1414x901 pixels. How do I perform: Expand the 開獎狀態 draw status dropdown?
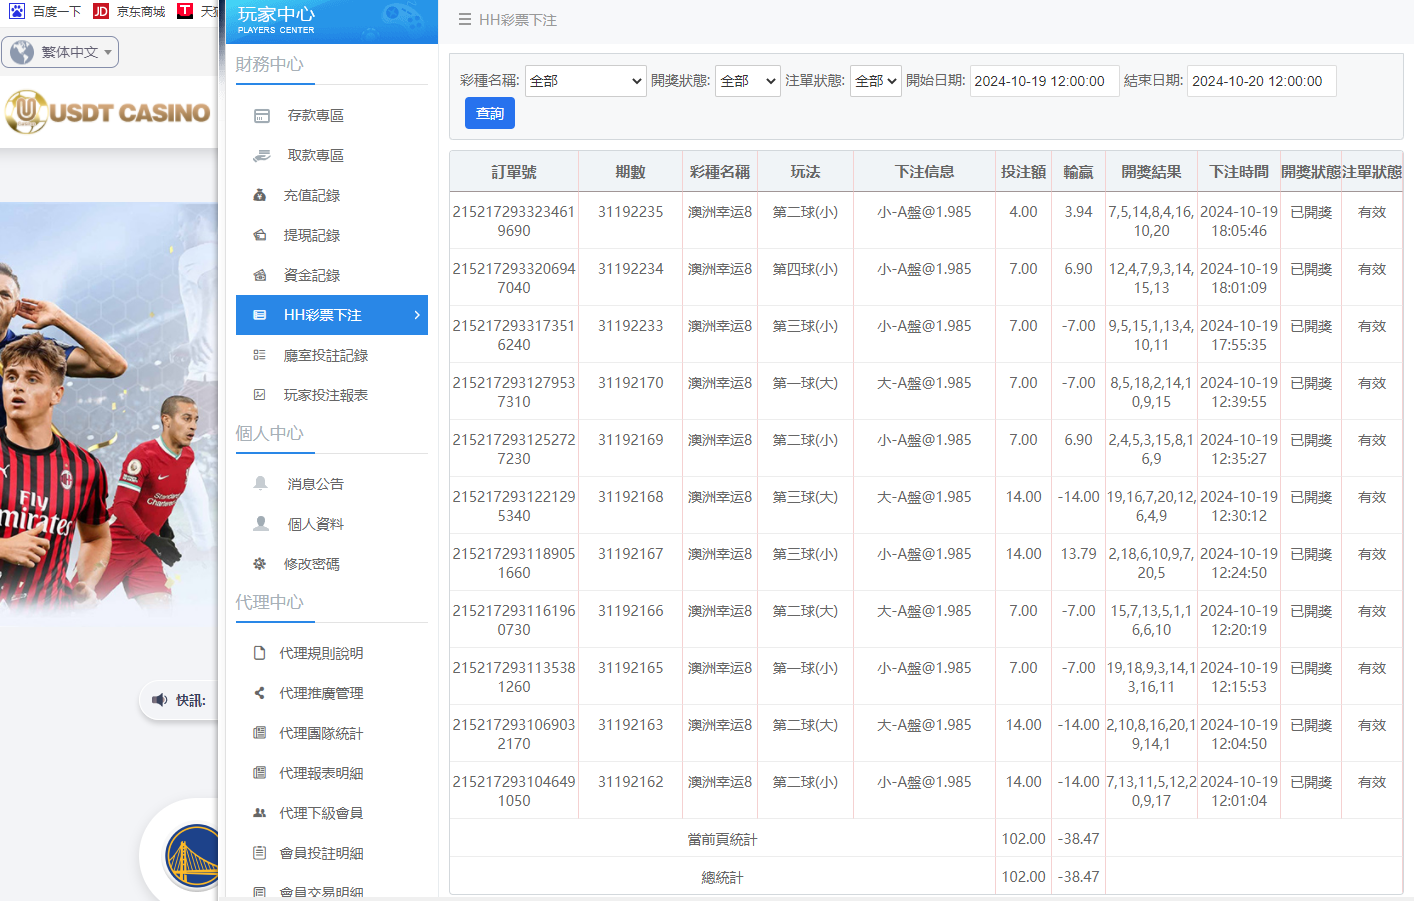coord(747,81)
